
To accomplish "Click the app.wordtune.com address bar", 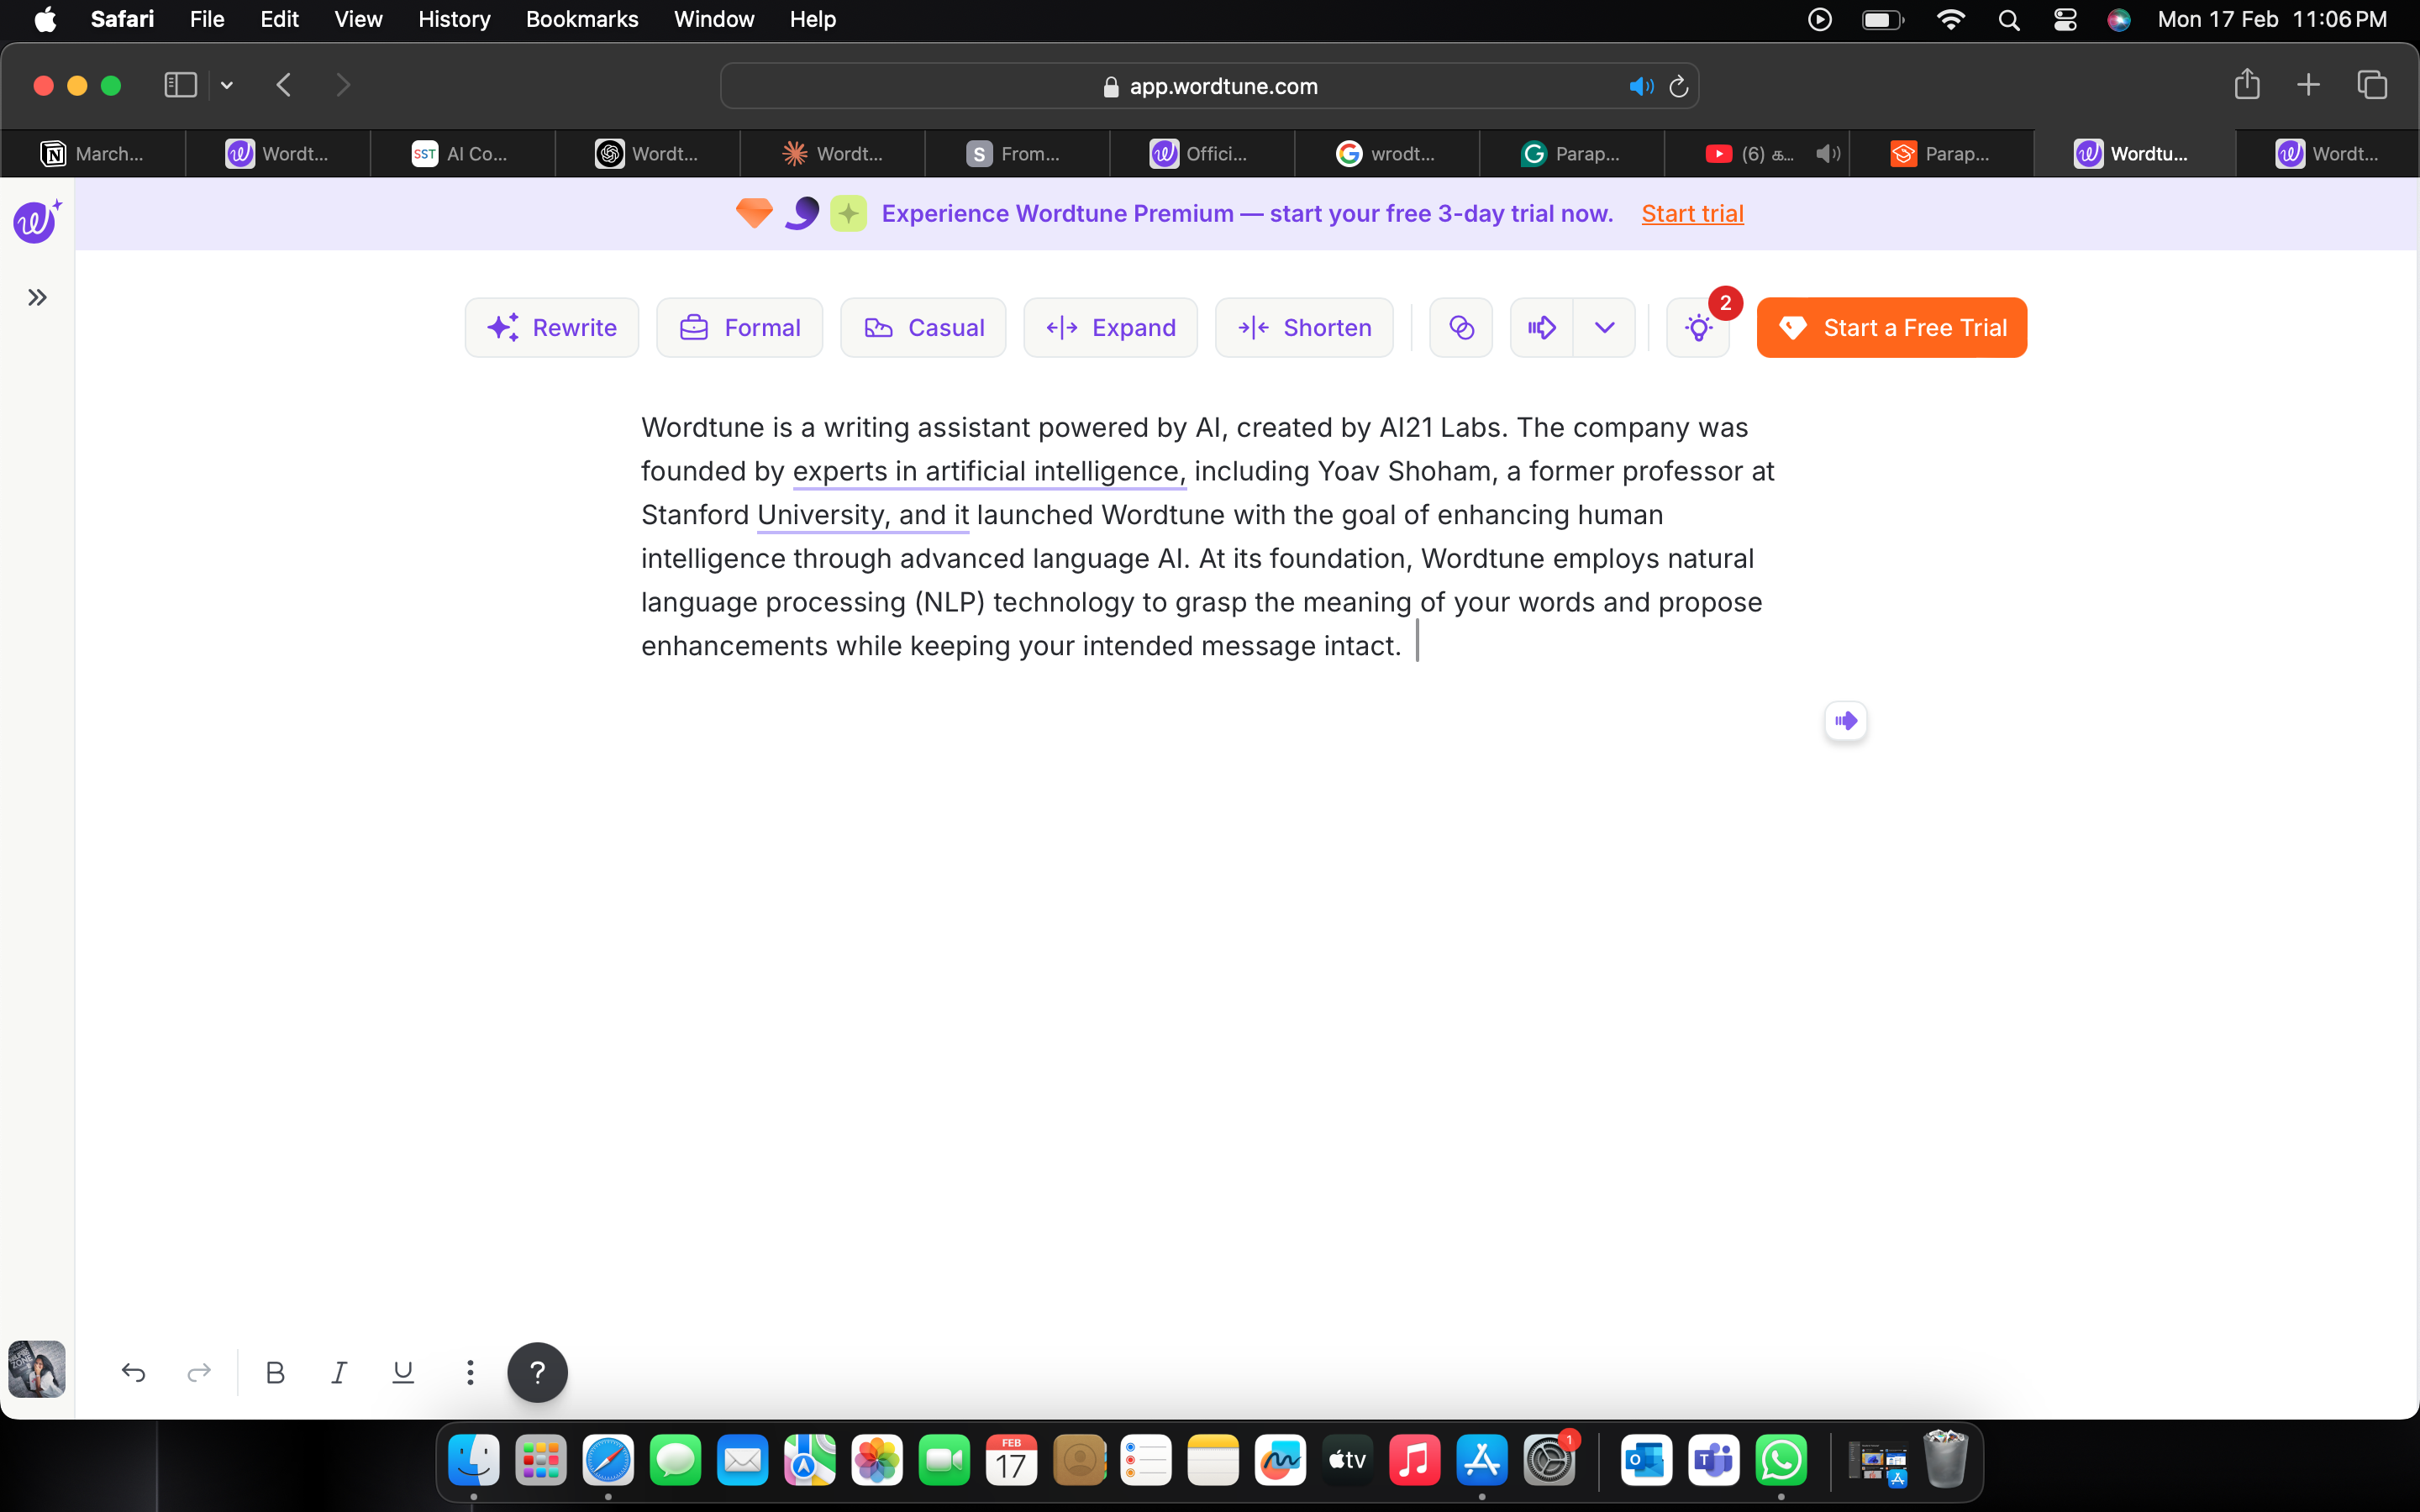I will (x=1209, y=86).
